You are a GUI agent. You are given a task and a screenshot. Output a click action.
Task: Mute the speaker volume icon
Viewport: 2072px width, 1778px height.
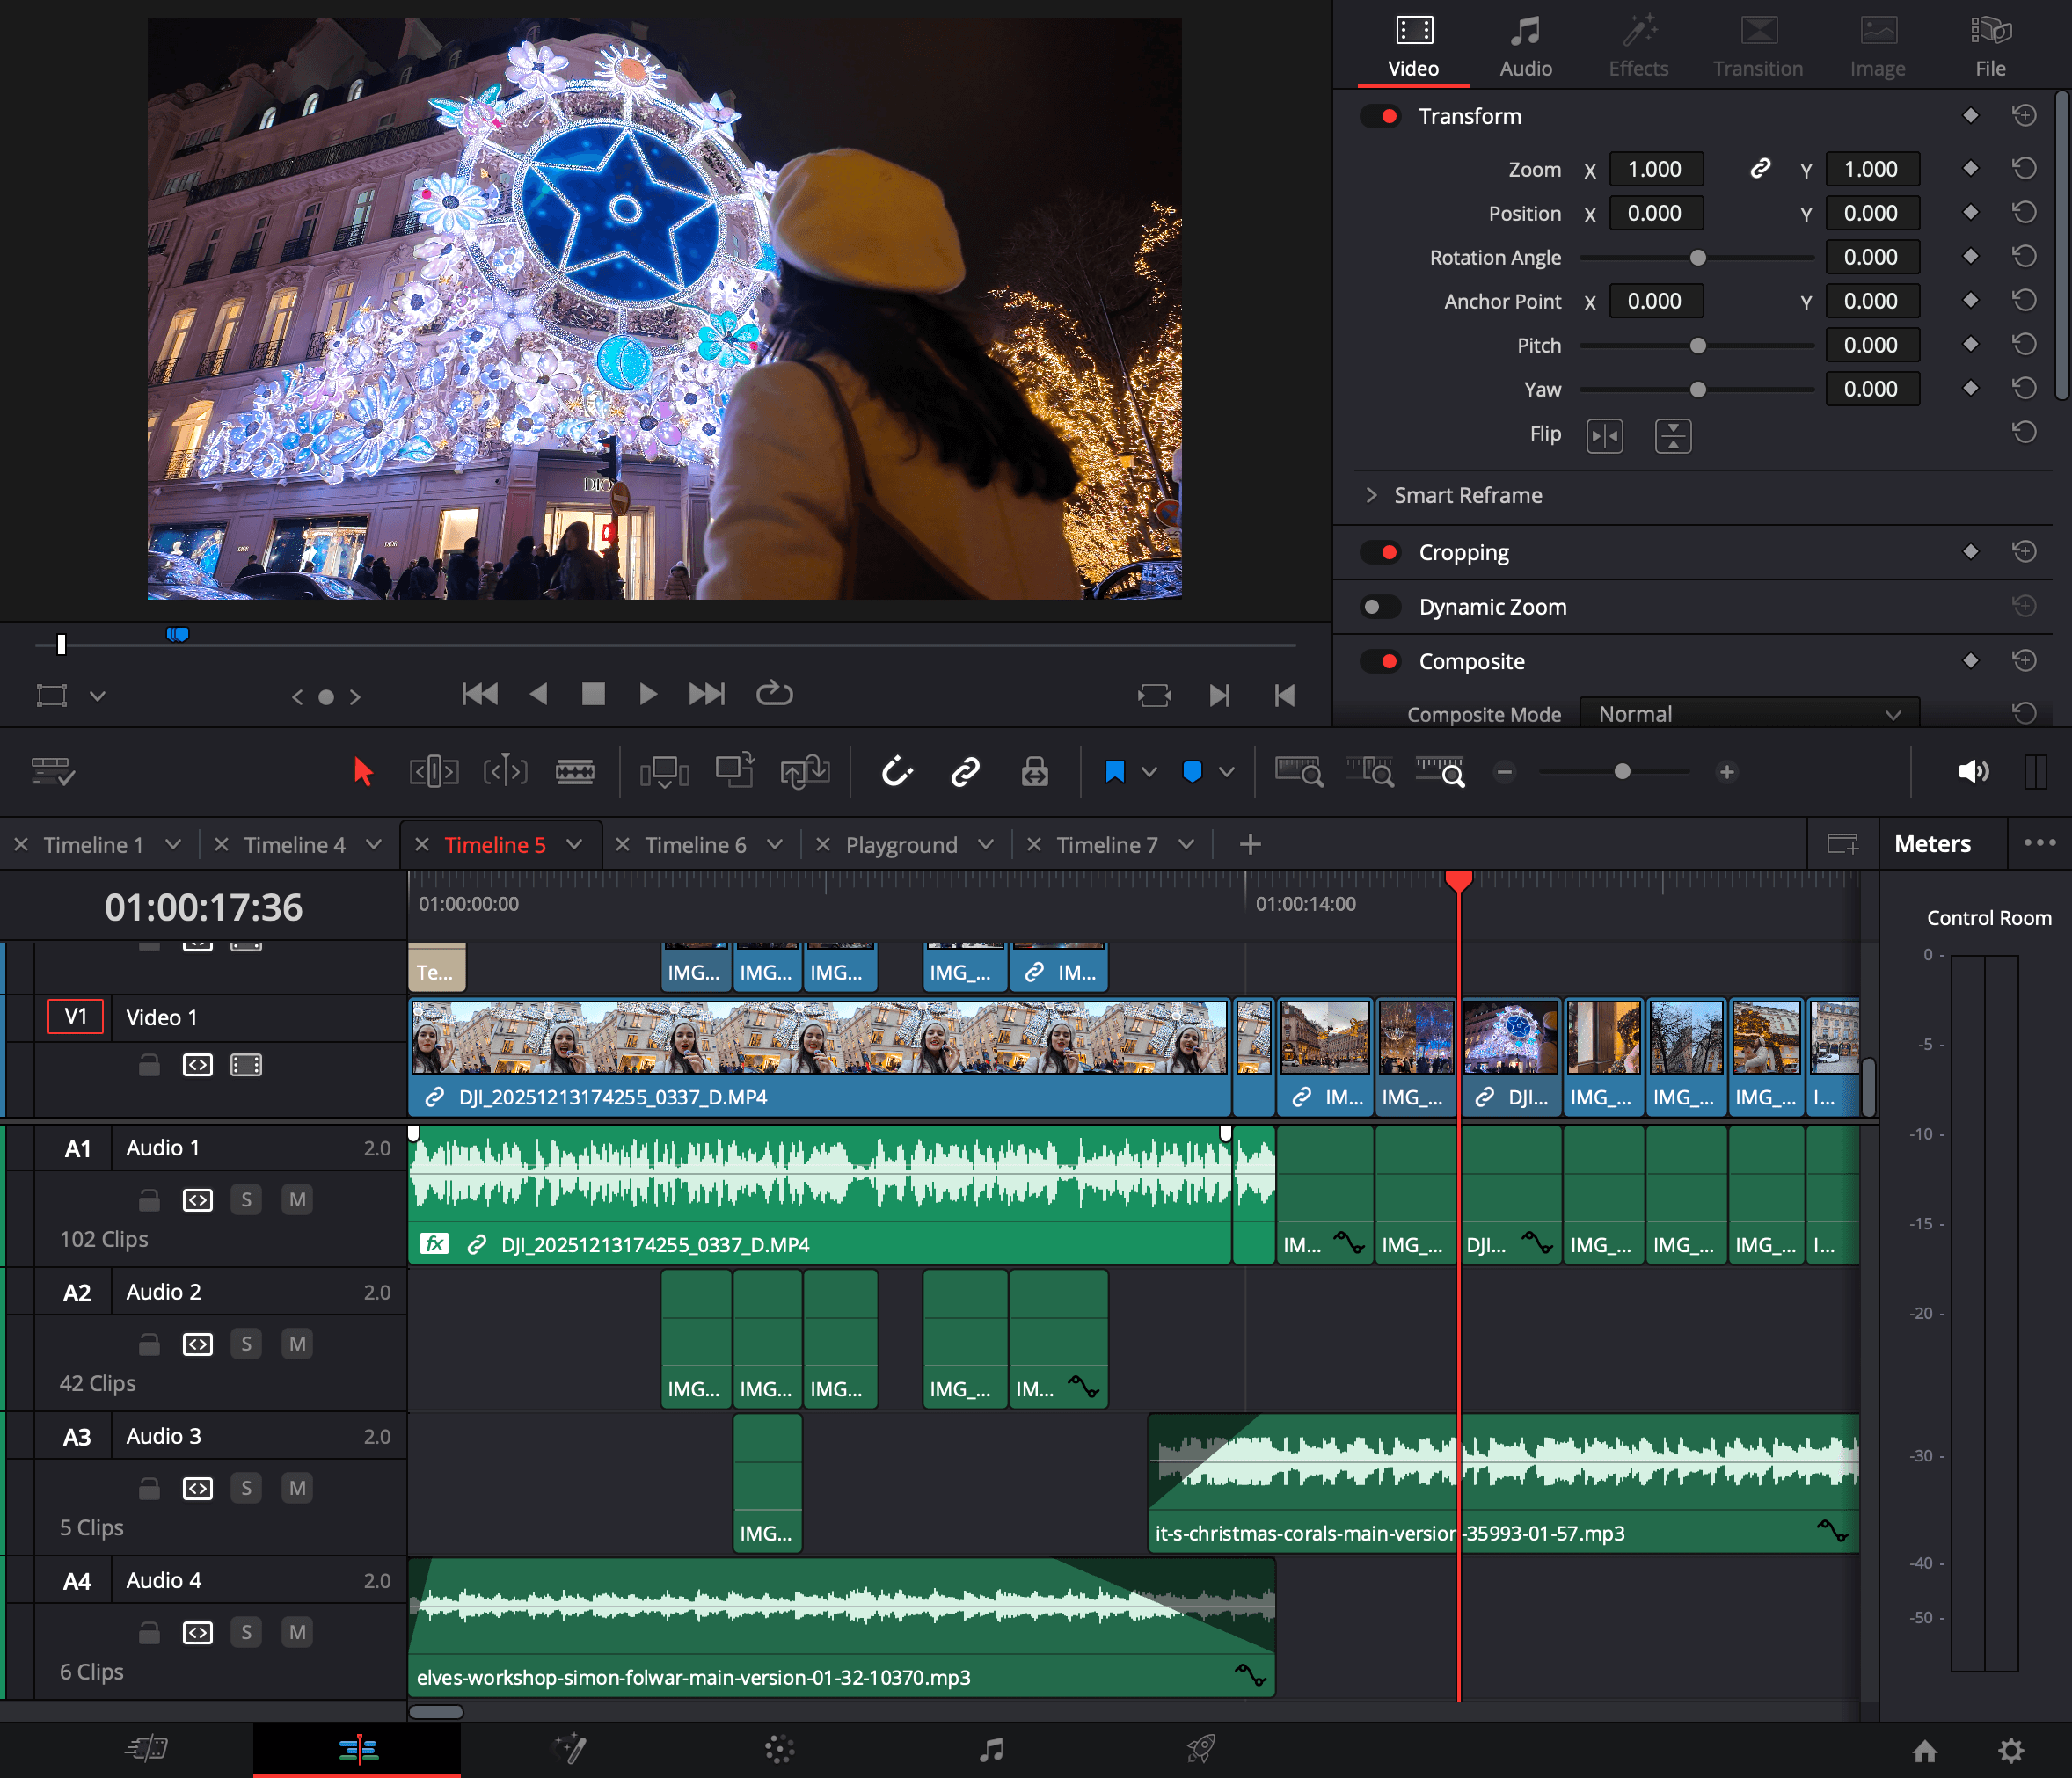coord(1973,772)
